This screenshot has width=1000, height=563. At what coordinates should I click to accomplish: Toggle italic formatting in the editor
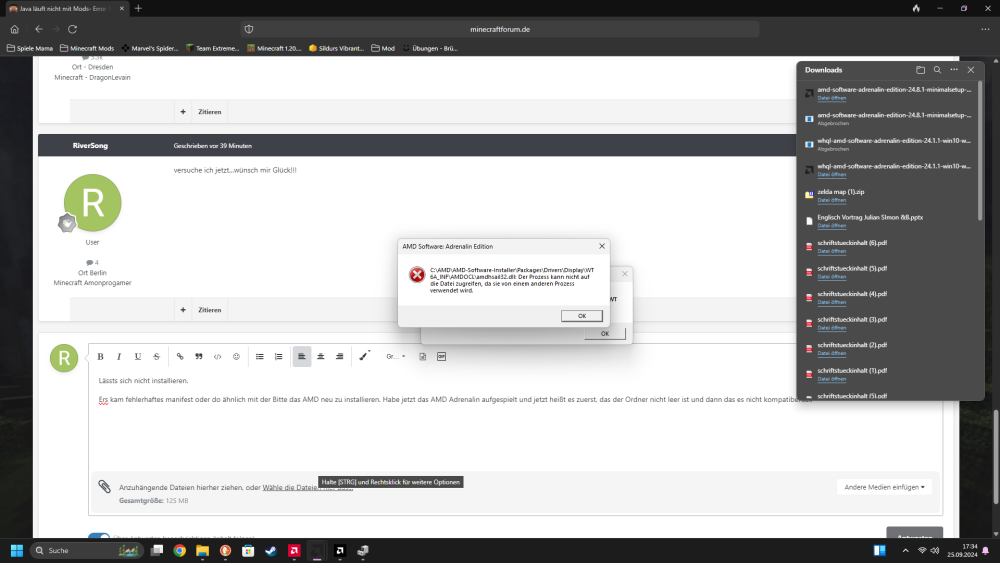tap(119, 356)
